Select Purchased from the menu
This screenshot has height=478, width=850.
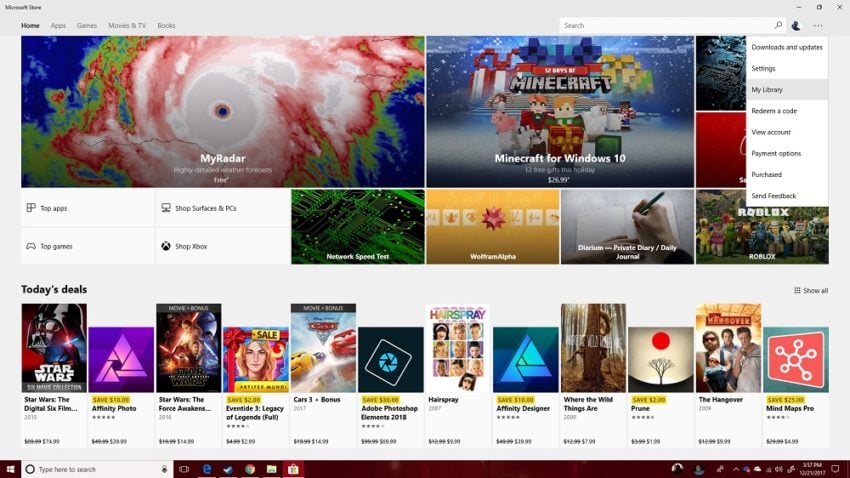point(787,175)
